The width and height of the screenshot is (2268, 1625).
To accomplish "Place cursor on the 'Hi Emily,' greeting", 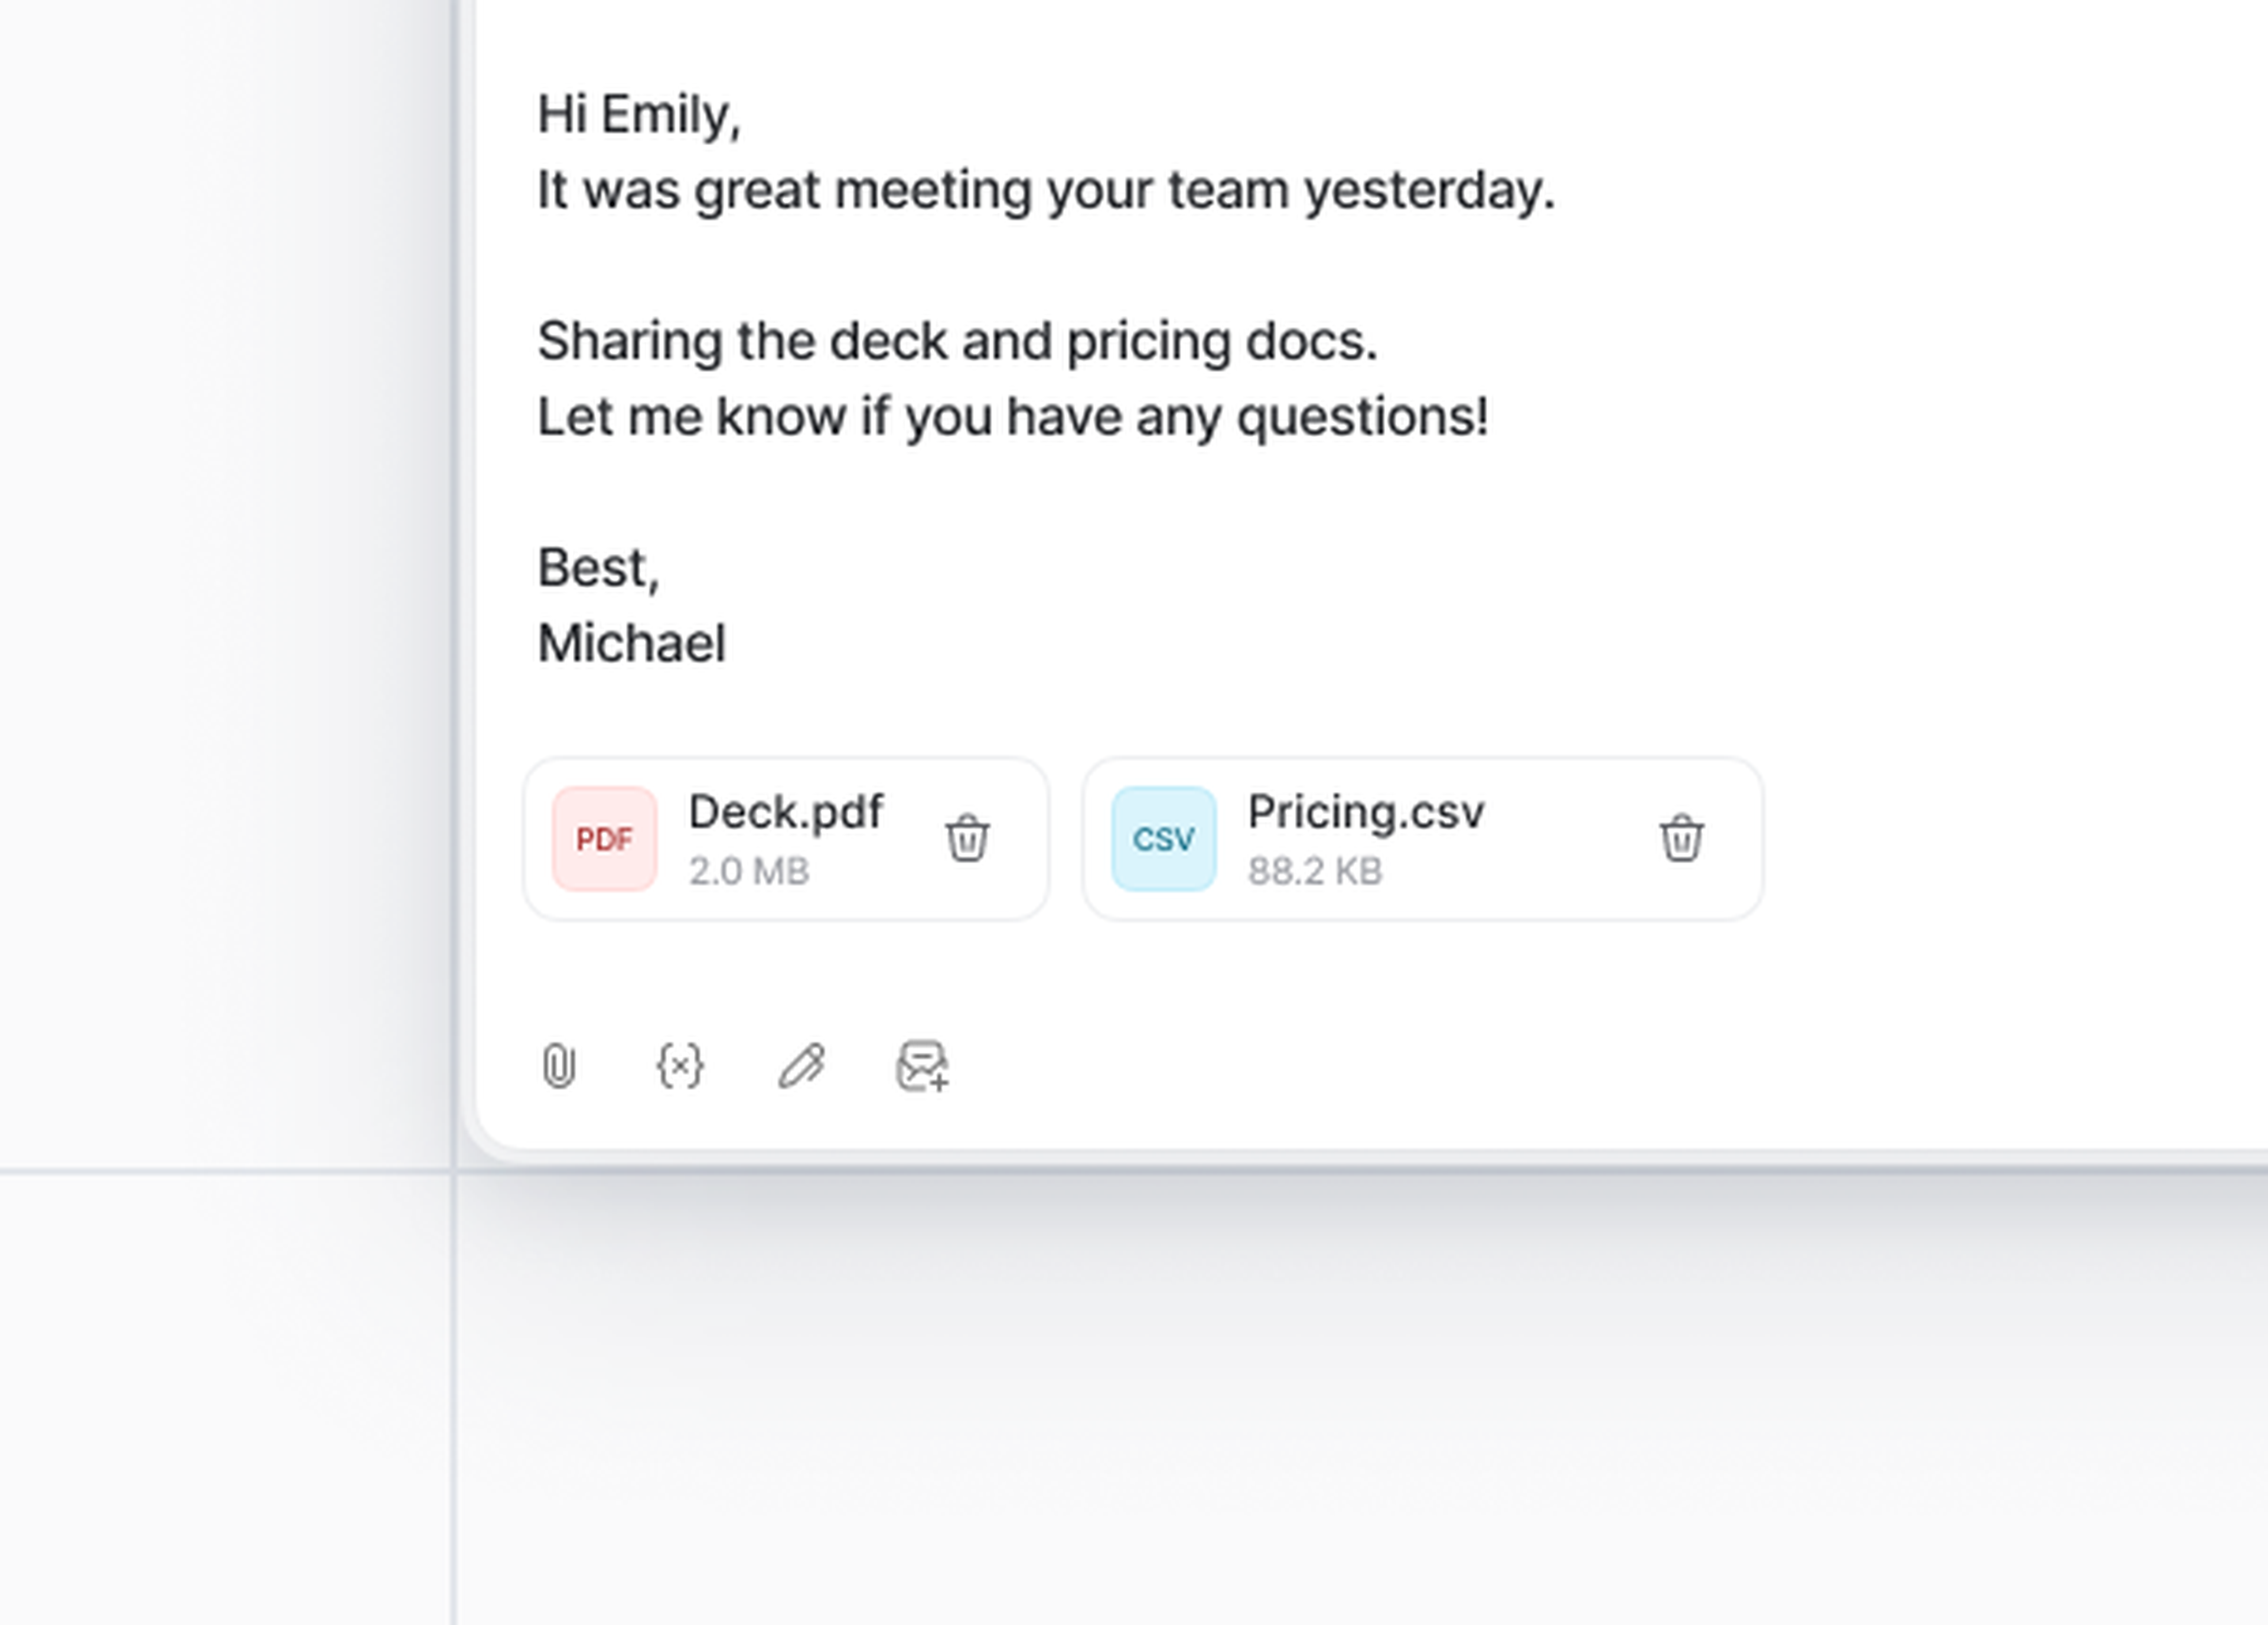I will click(638, 114).
